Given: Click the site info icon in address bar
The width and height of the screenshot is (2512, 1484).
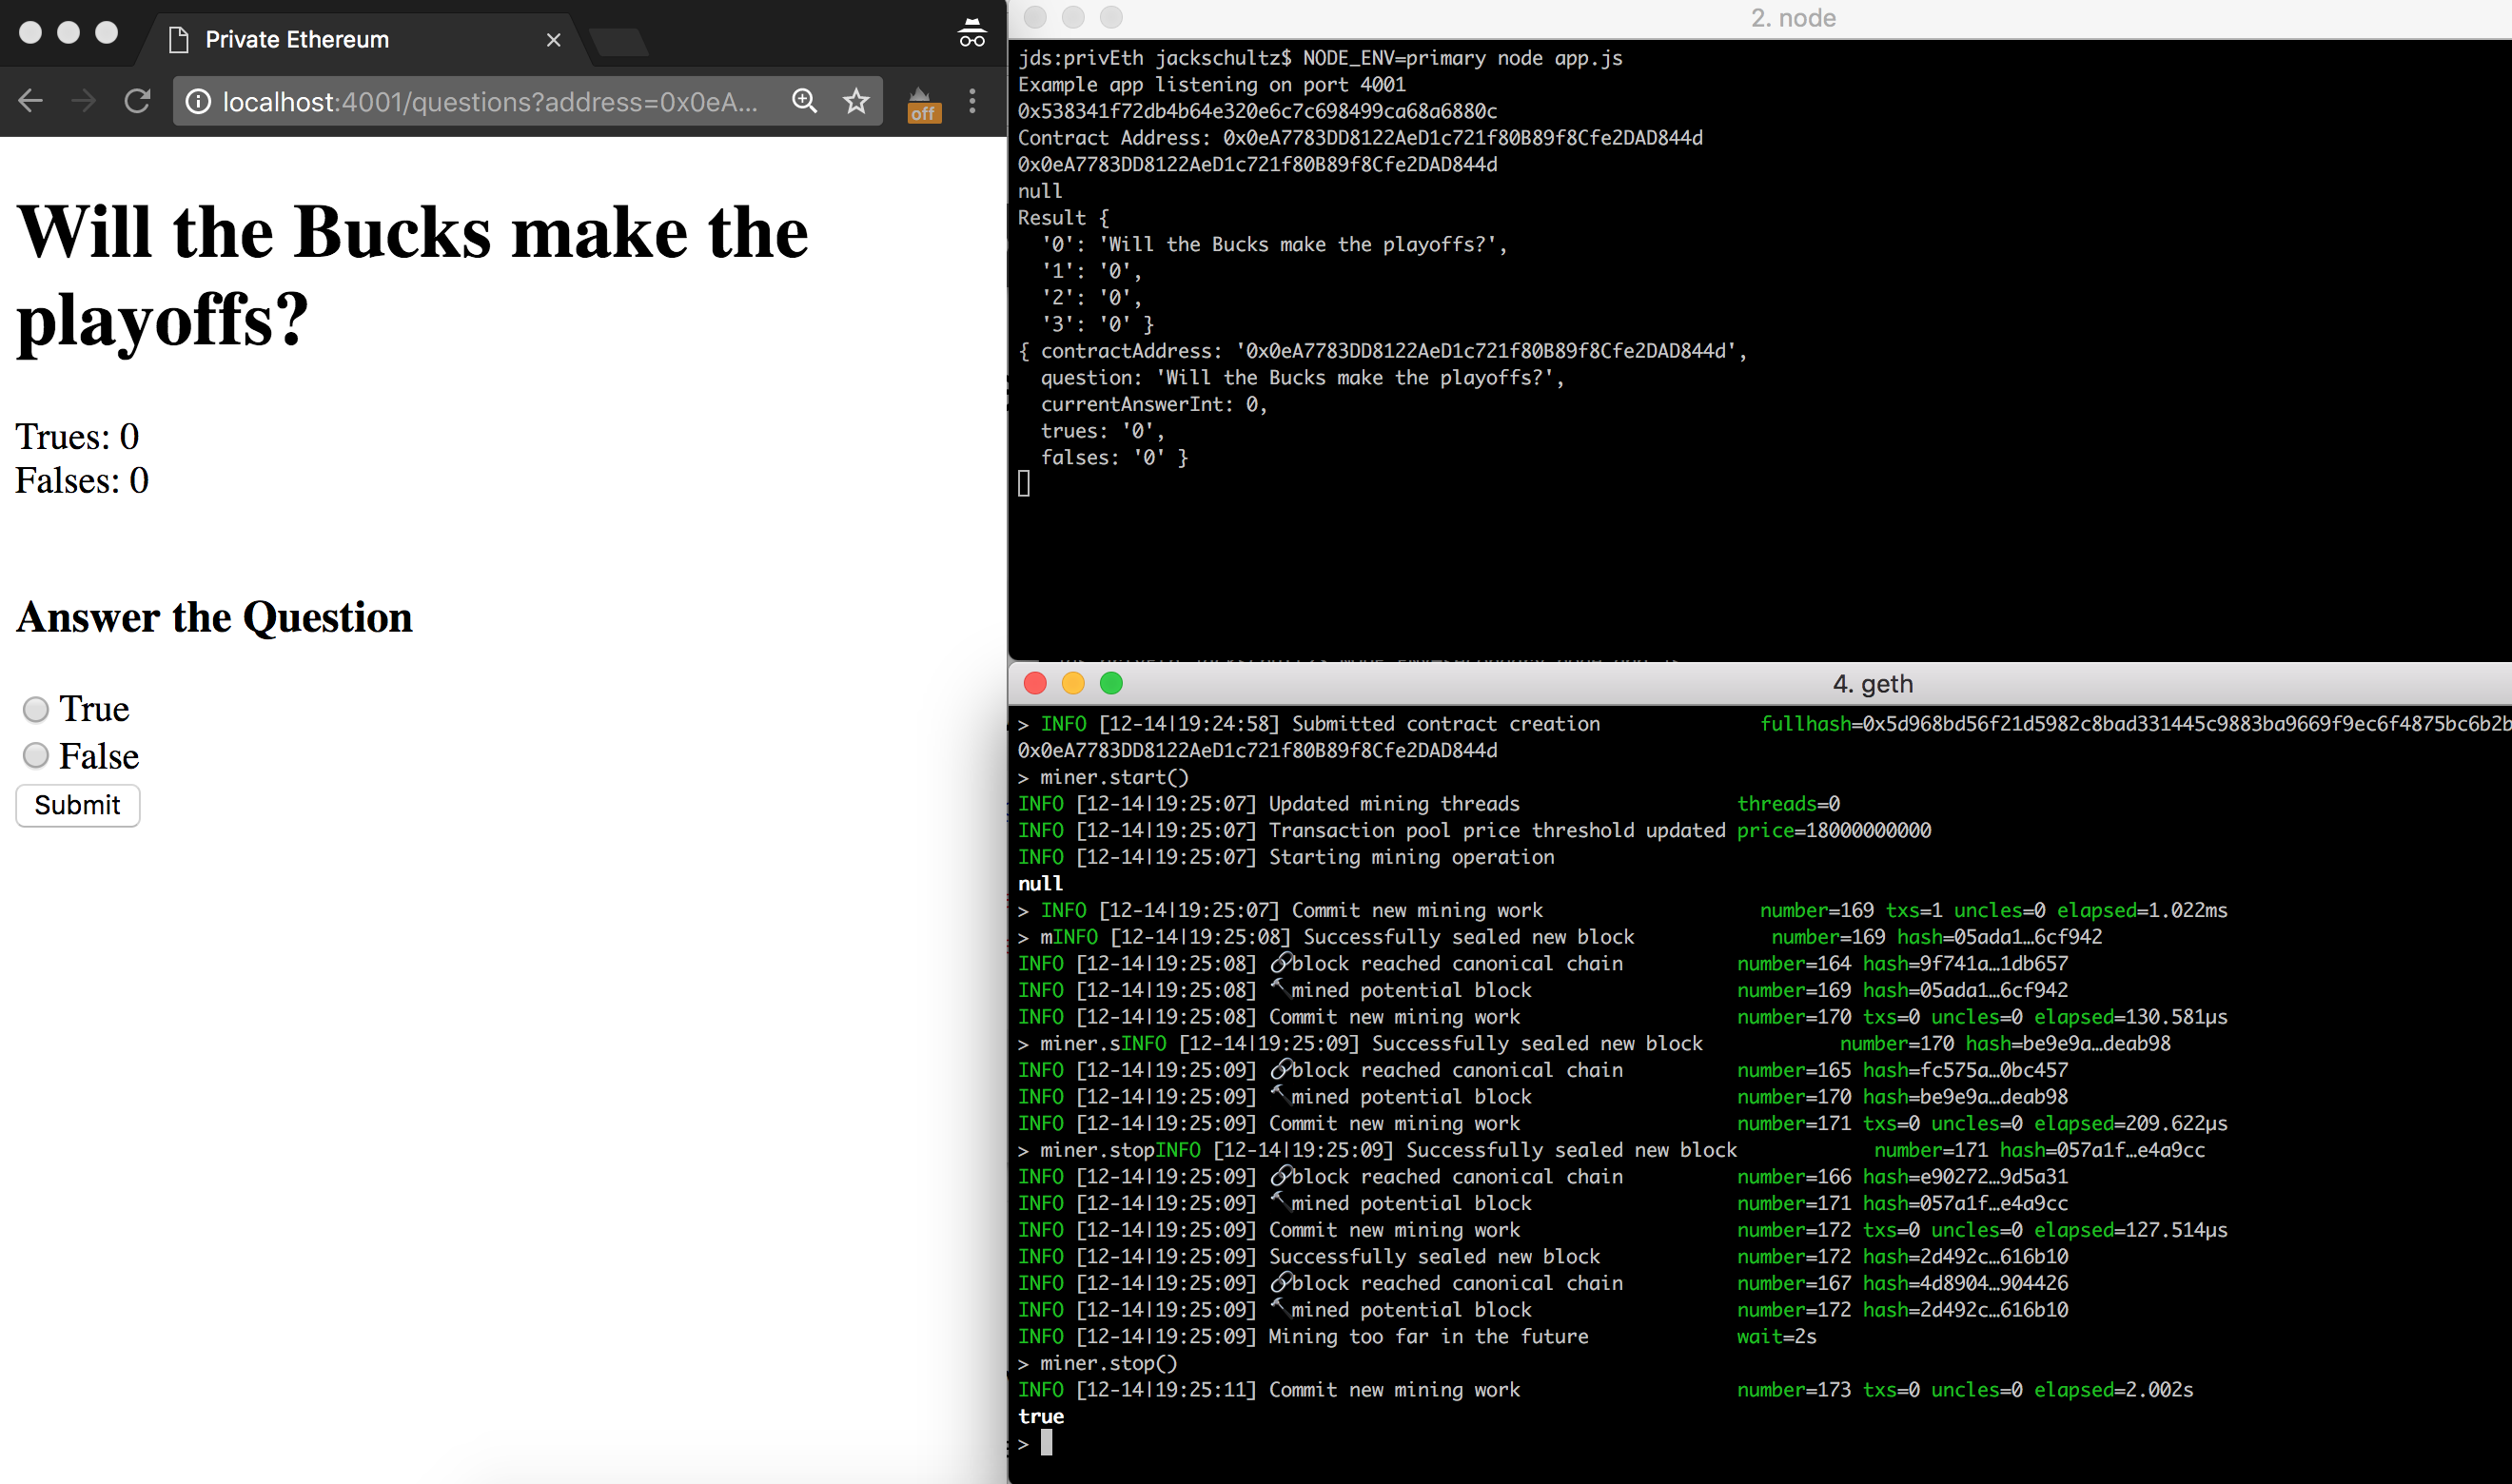Looking at the screenshot, I should (x=198, y=102).
